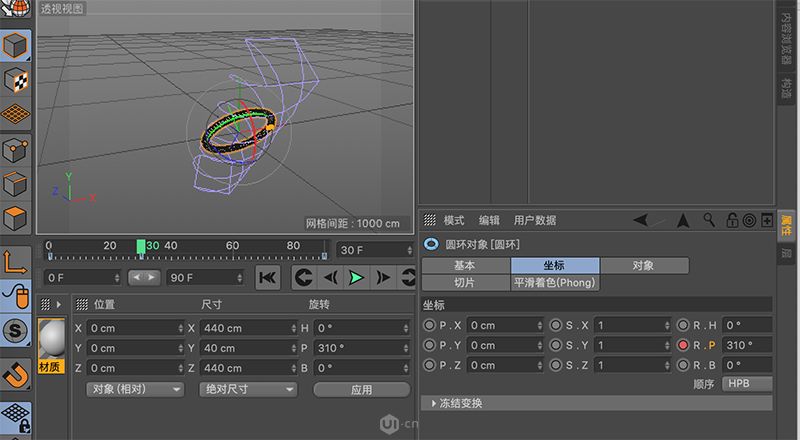Toggle the S.Y keyframe dot
The height and width of the screenshot is (440, 800).
pyautogui.click(x=556, y=345)
